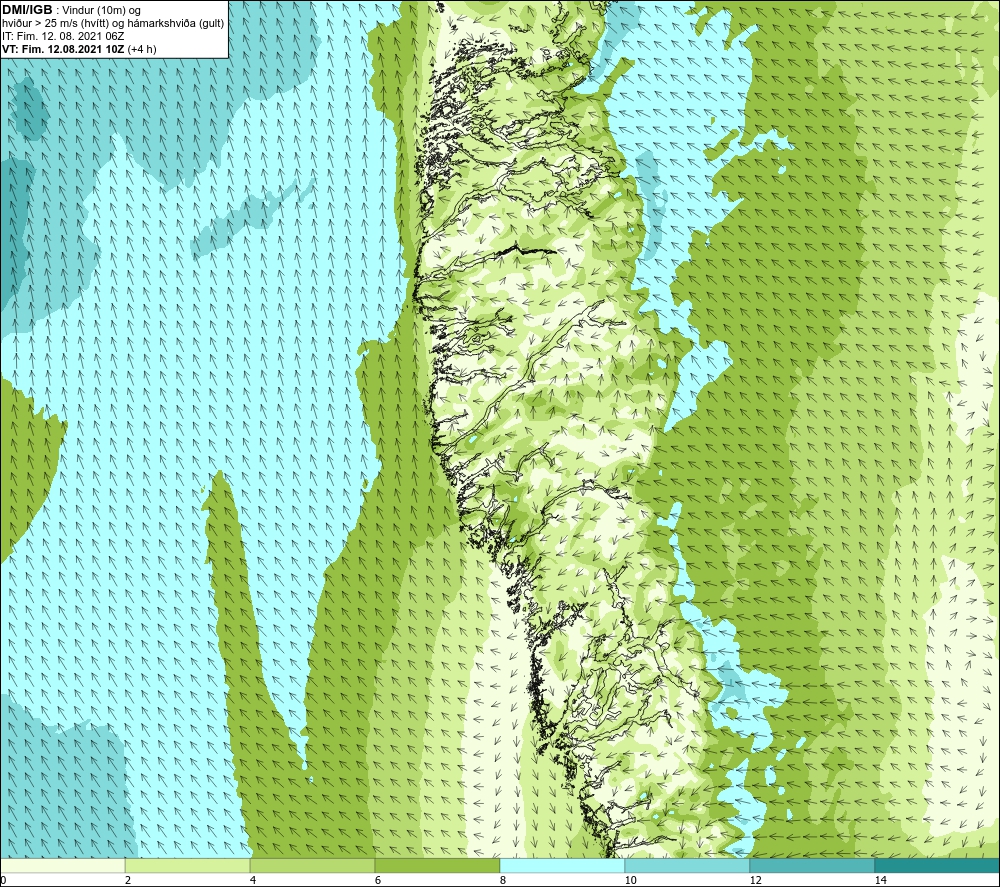The width and height of the screenshot is (1000, 887).
Task: Click the scale label '12'
Action: pyautogui.click(x=755, y=881)
